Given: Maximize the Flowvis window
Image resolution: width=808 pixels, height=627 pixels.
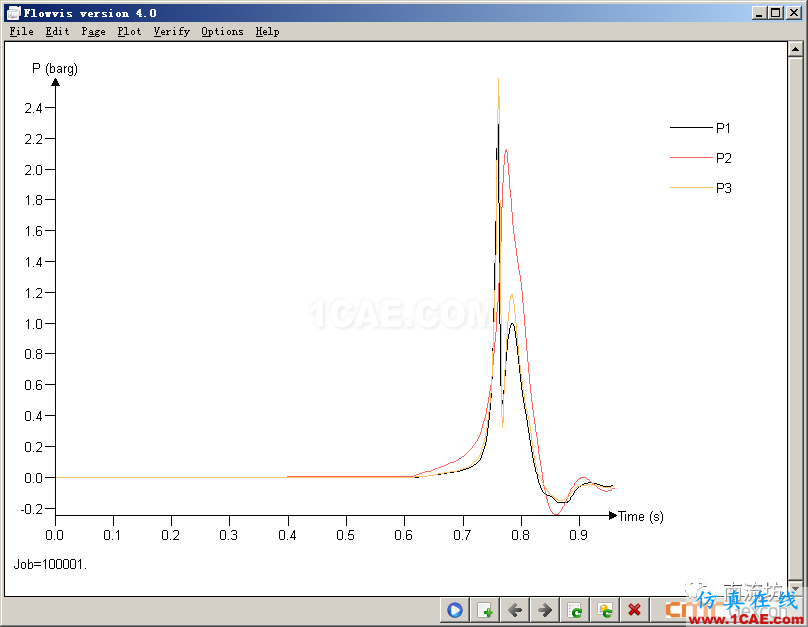Looking at the screenshot, I should 776,13.
